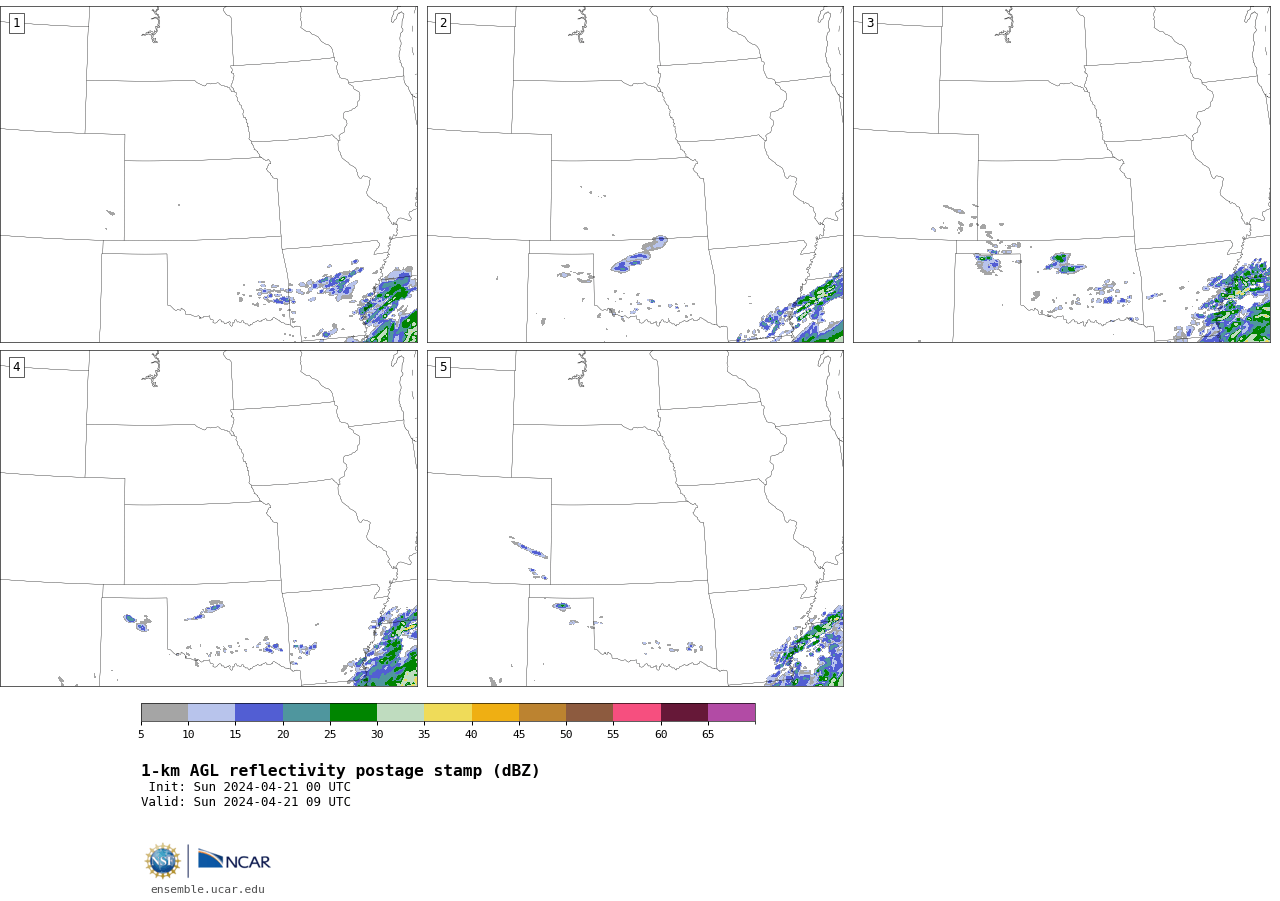This screenshot has width=1280, height=901.
Task: Click colorbar tick label 50
Action: [x=566, y=735]
